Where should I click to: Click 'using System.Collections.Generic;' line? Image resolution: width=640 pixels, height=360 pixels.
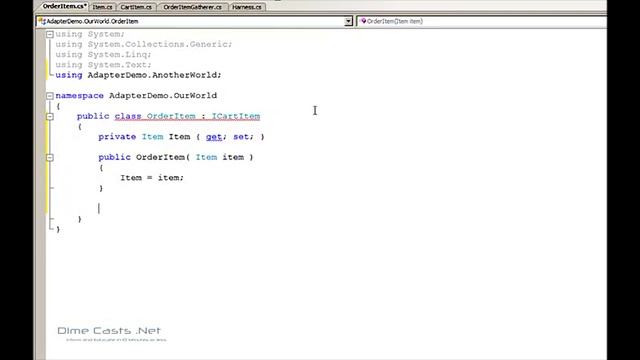[144, 44]
